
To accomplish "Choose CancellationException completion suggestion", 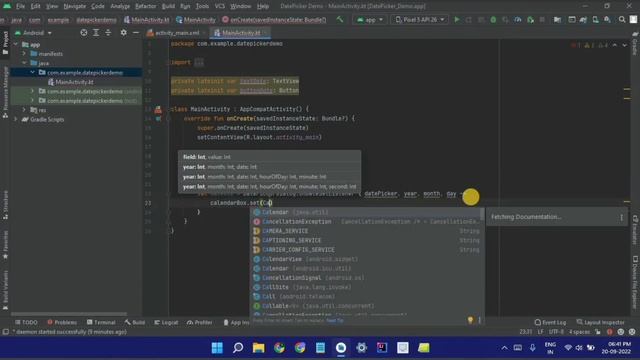I will [x=366, y=222].
